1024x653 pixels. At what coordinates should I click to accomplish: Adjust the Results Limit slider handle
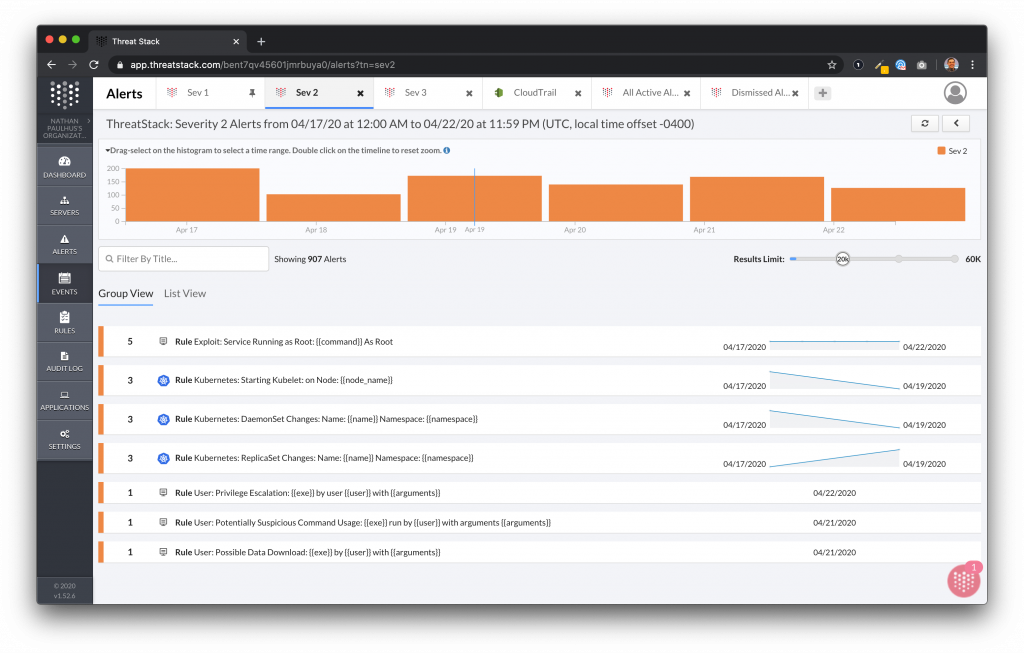[843, 259]
